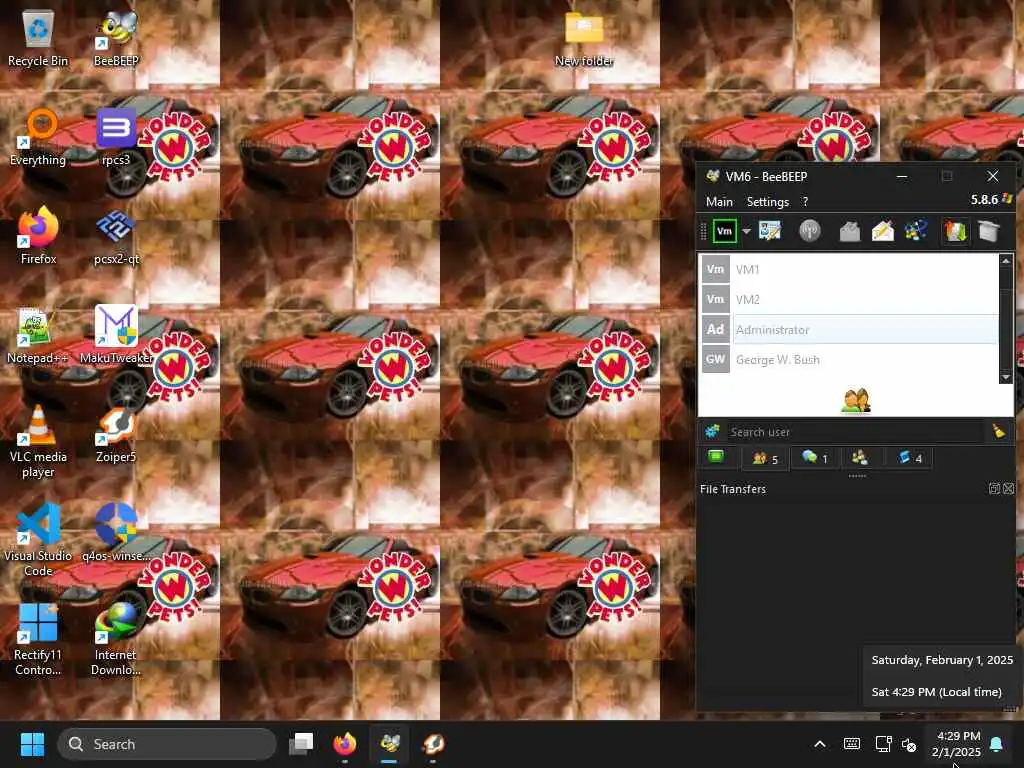This screenshot has width=1024, height=768.
Task: Select the Everything desktop shortcut
Action: tap(38, 137)
